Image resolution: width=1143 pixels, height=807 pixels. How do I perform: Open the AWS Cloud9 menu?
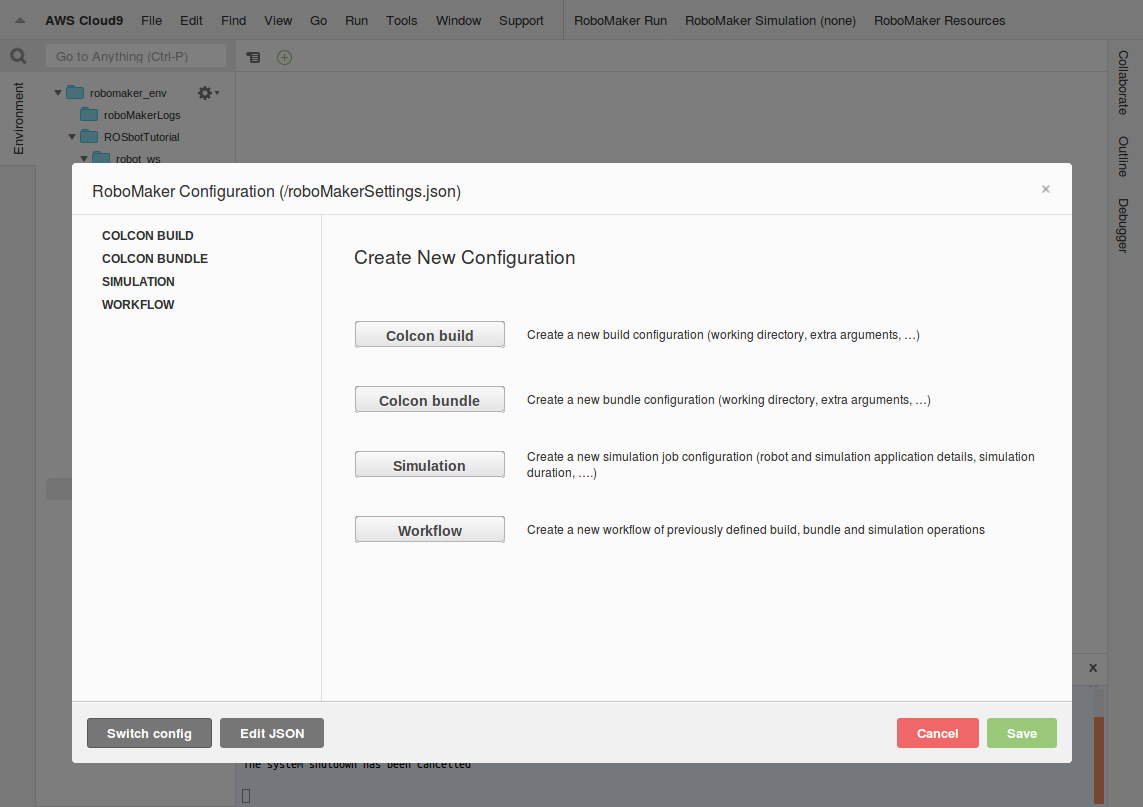click(84, 20)
